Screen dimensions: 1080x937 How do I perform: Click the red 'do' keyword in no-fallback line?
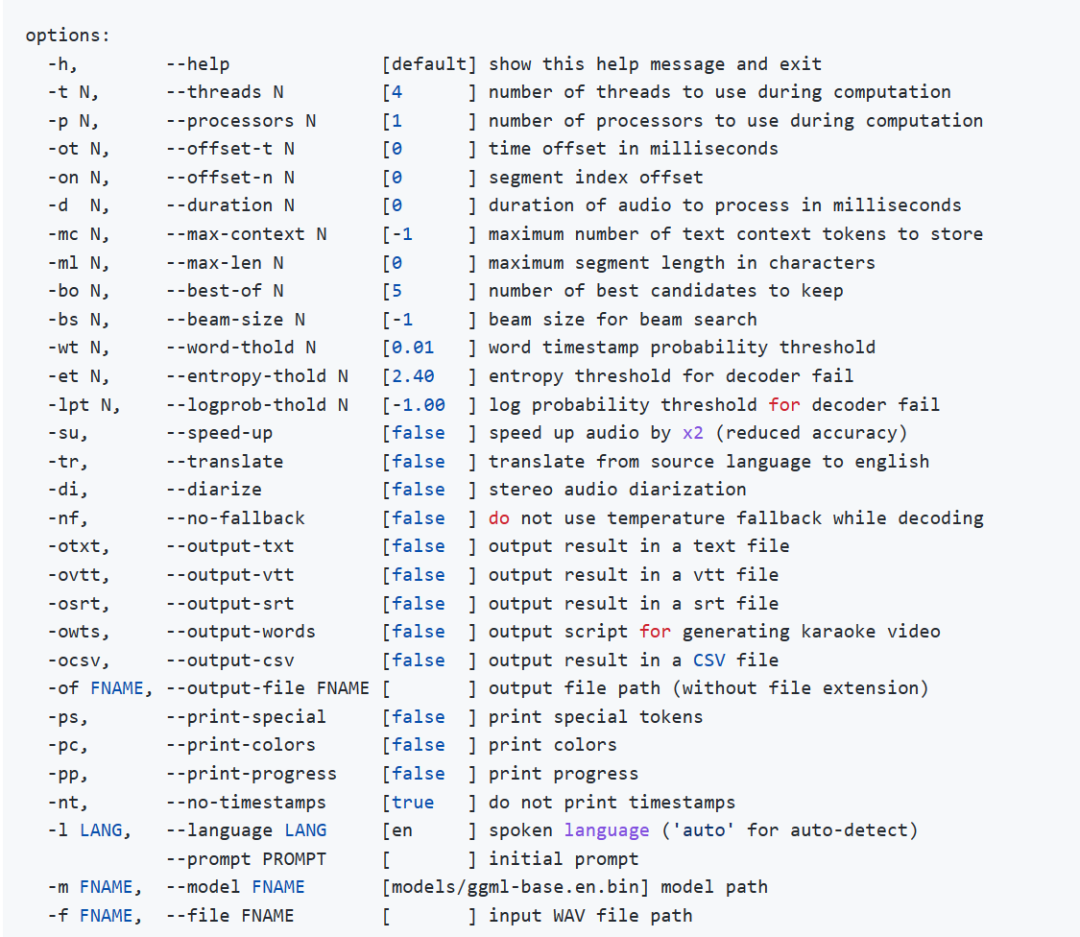tap(499, 518)
